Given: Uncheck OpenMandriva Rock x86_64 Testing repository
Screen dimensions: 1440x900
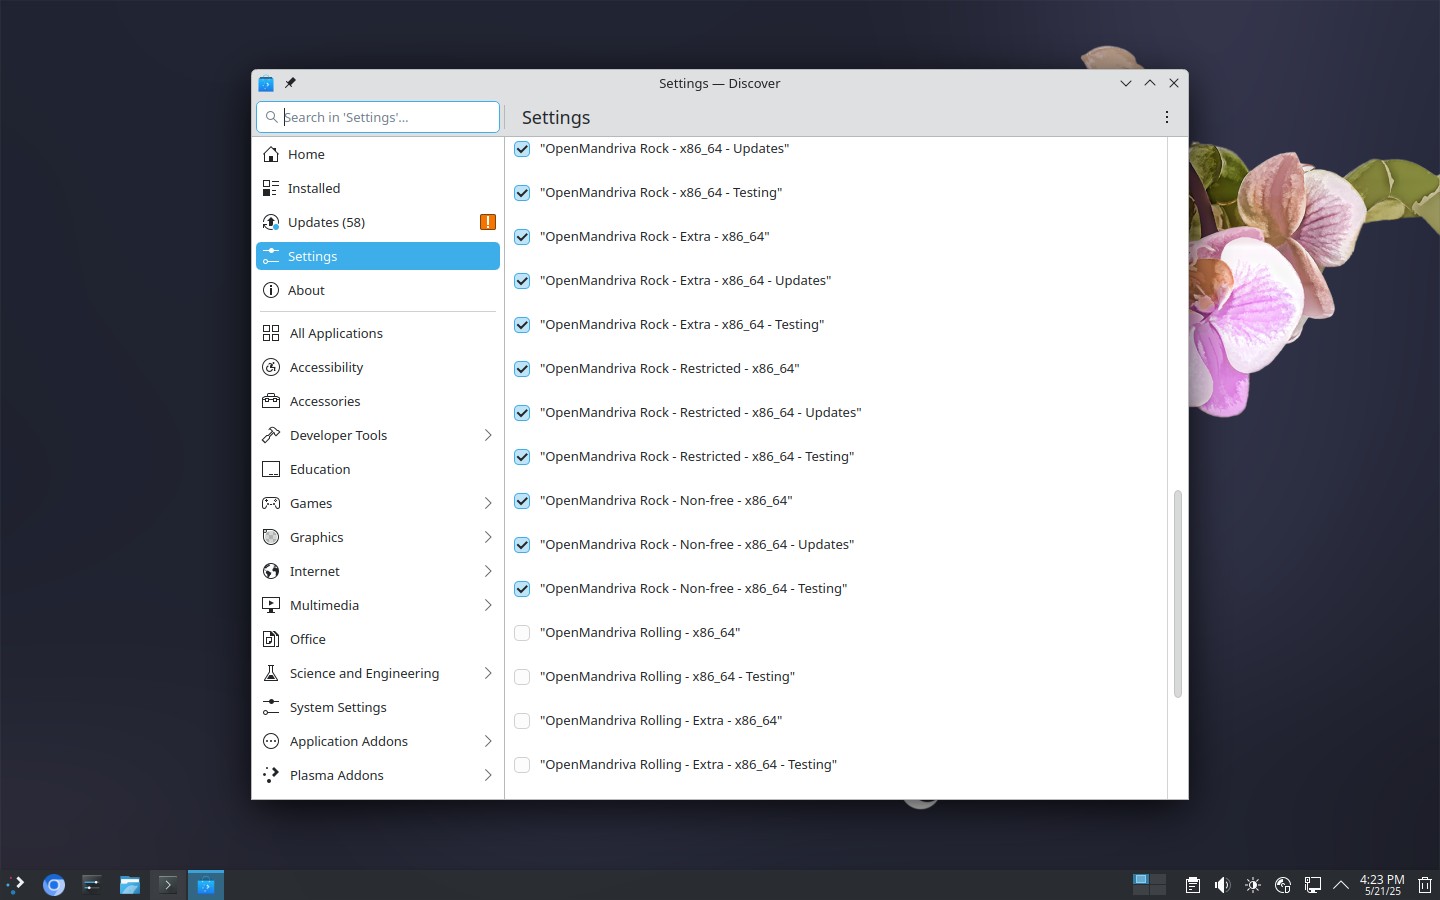Looking at the screenshot, I should pos(522,193).
